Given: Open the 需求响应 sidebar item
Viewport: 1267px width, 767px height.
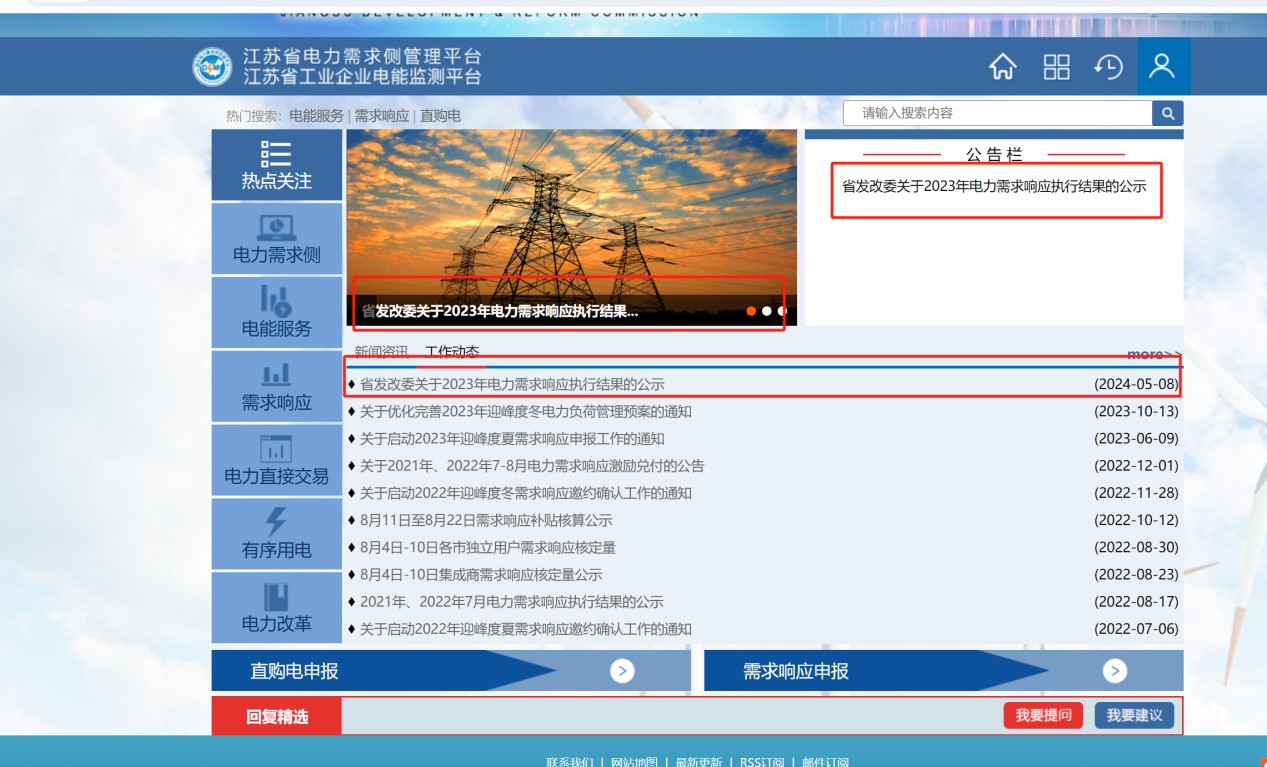Looking at the screenshot, I should 276,387.
